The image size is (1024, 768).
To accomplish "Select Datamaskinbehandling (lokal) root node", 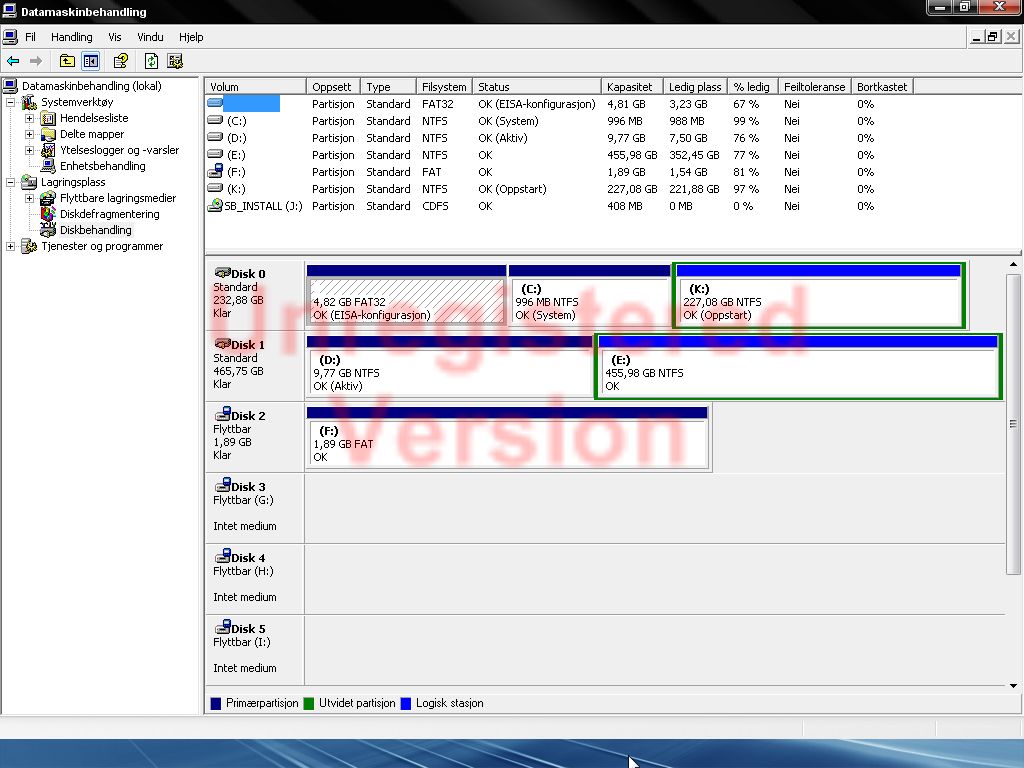I will (x=91, y=86).
